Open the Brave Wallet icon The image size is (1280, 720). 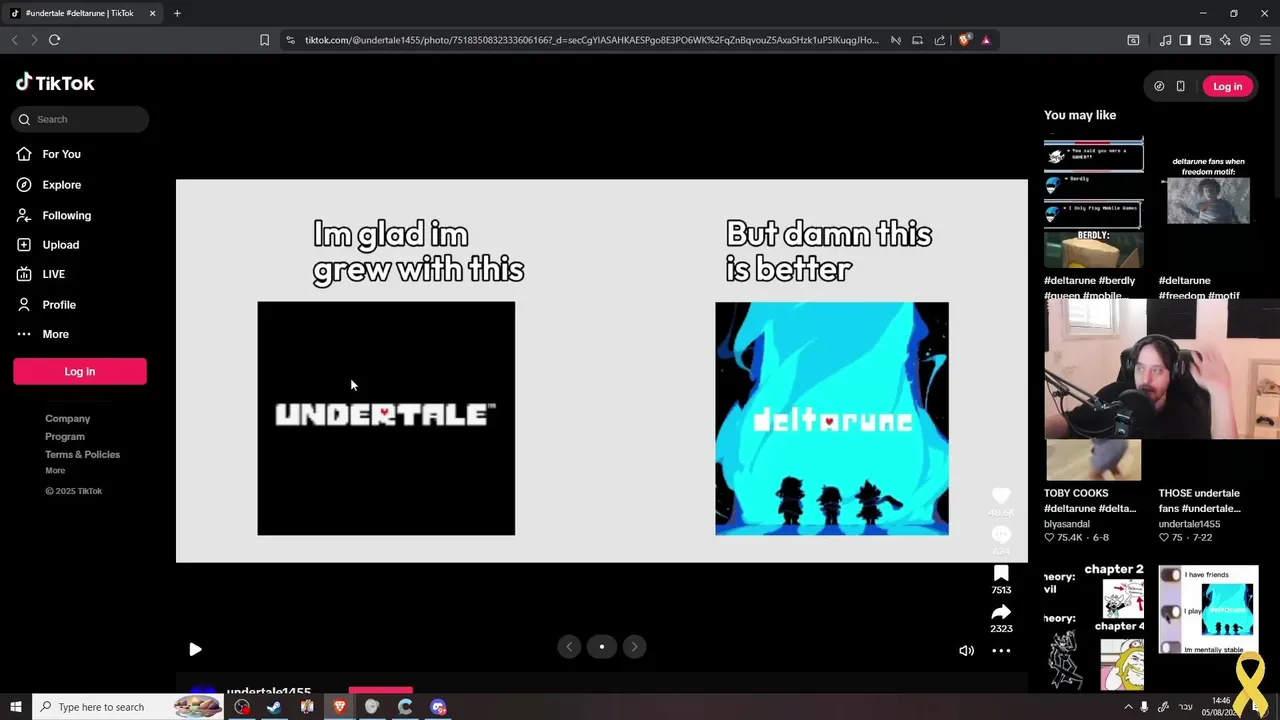[1205, 40]
